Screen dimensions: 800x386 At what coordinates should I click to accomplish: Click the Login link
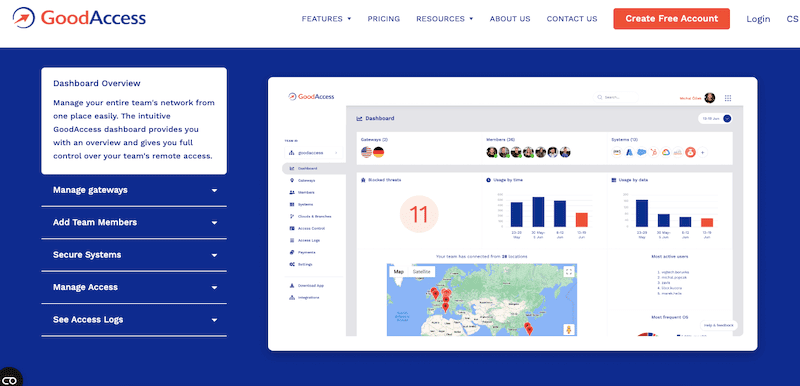click(758, 19)
